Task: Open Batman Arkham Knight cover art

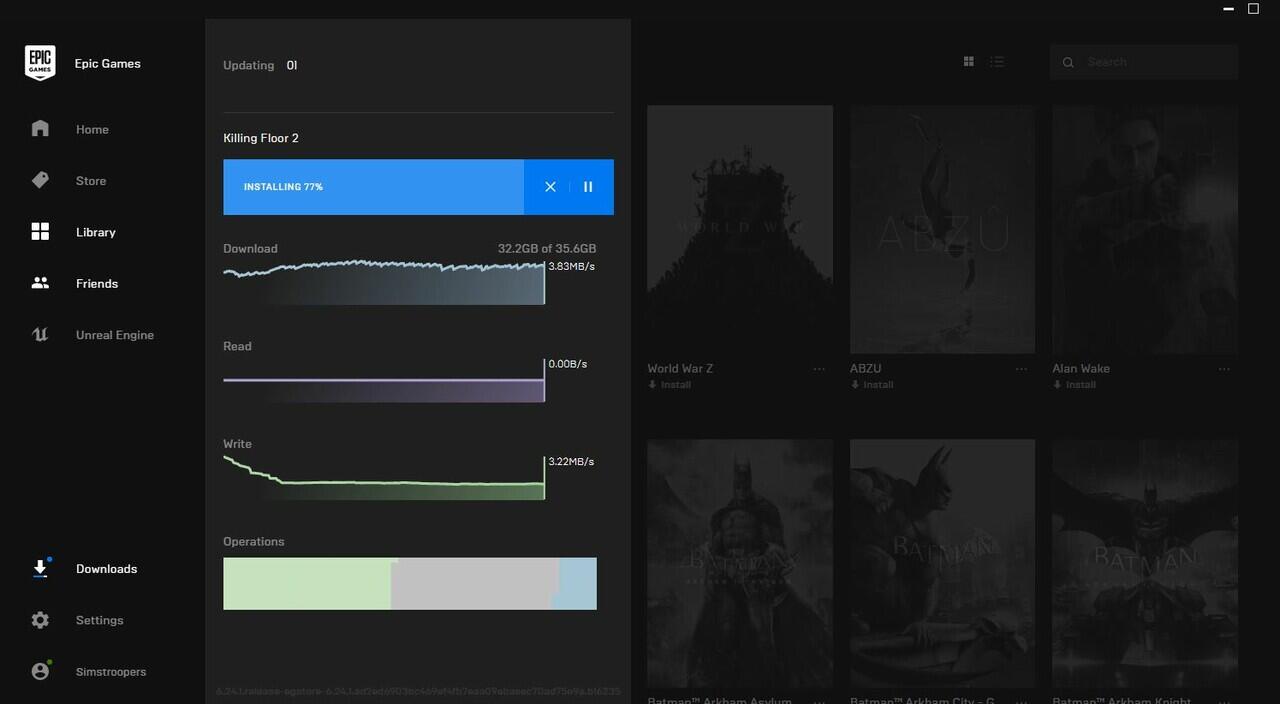Action: pos(1145,563)
